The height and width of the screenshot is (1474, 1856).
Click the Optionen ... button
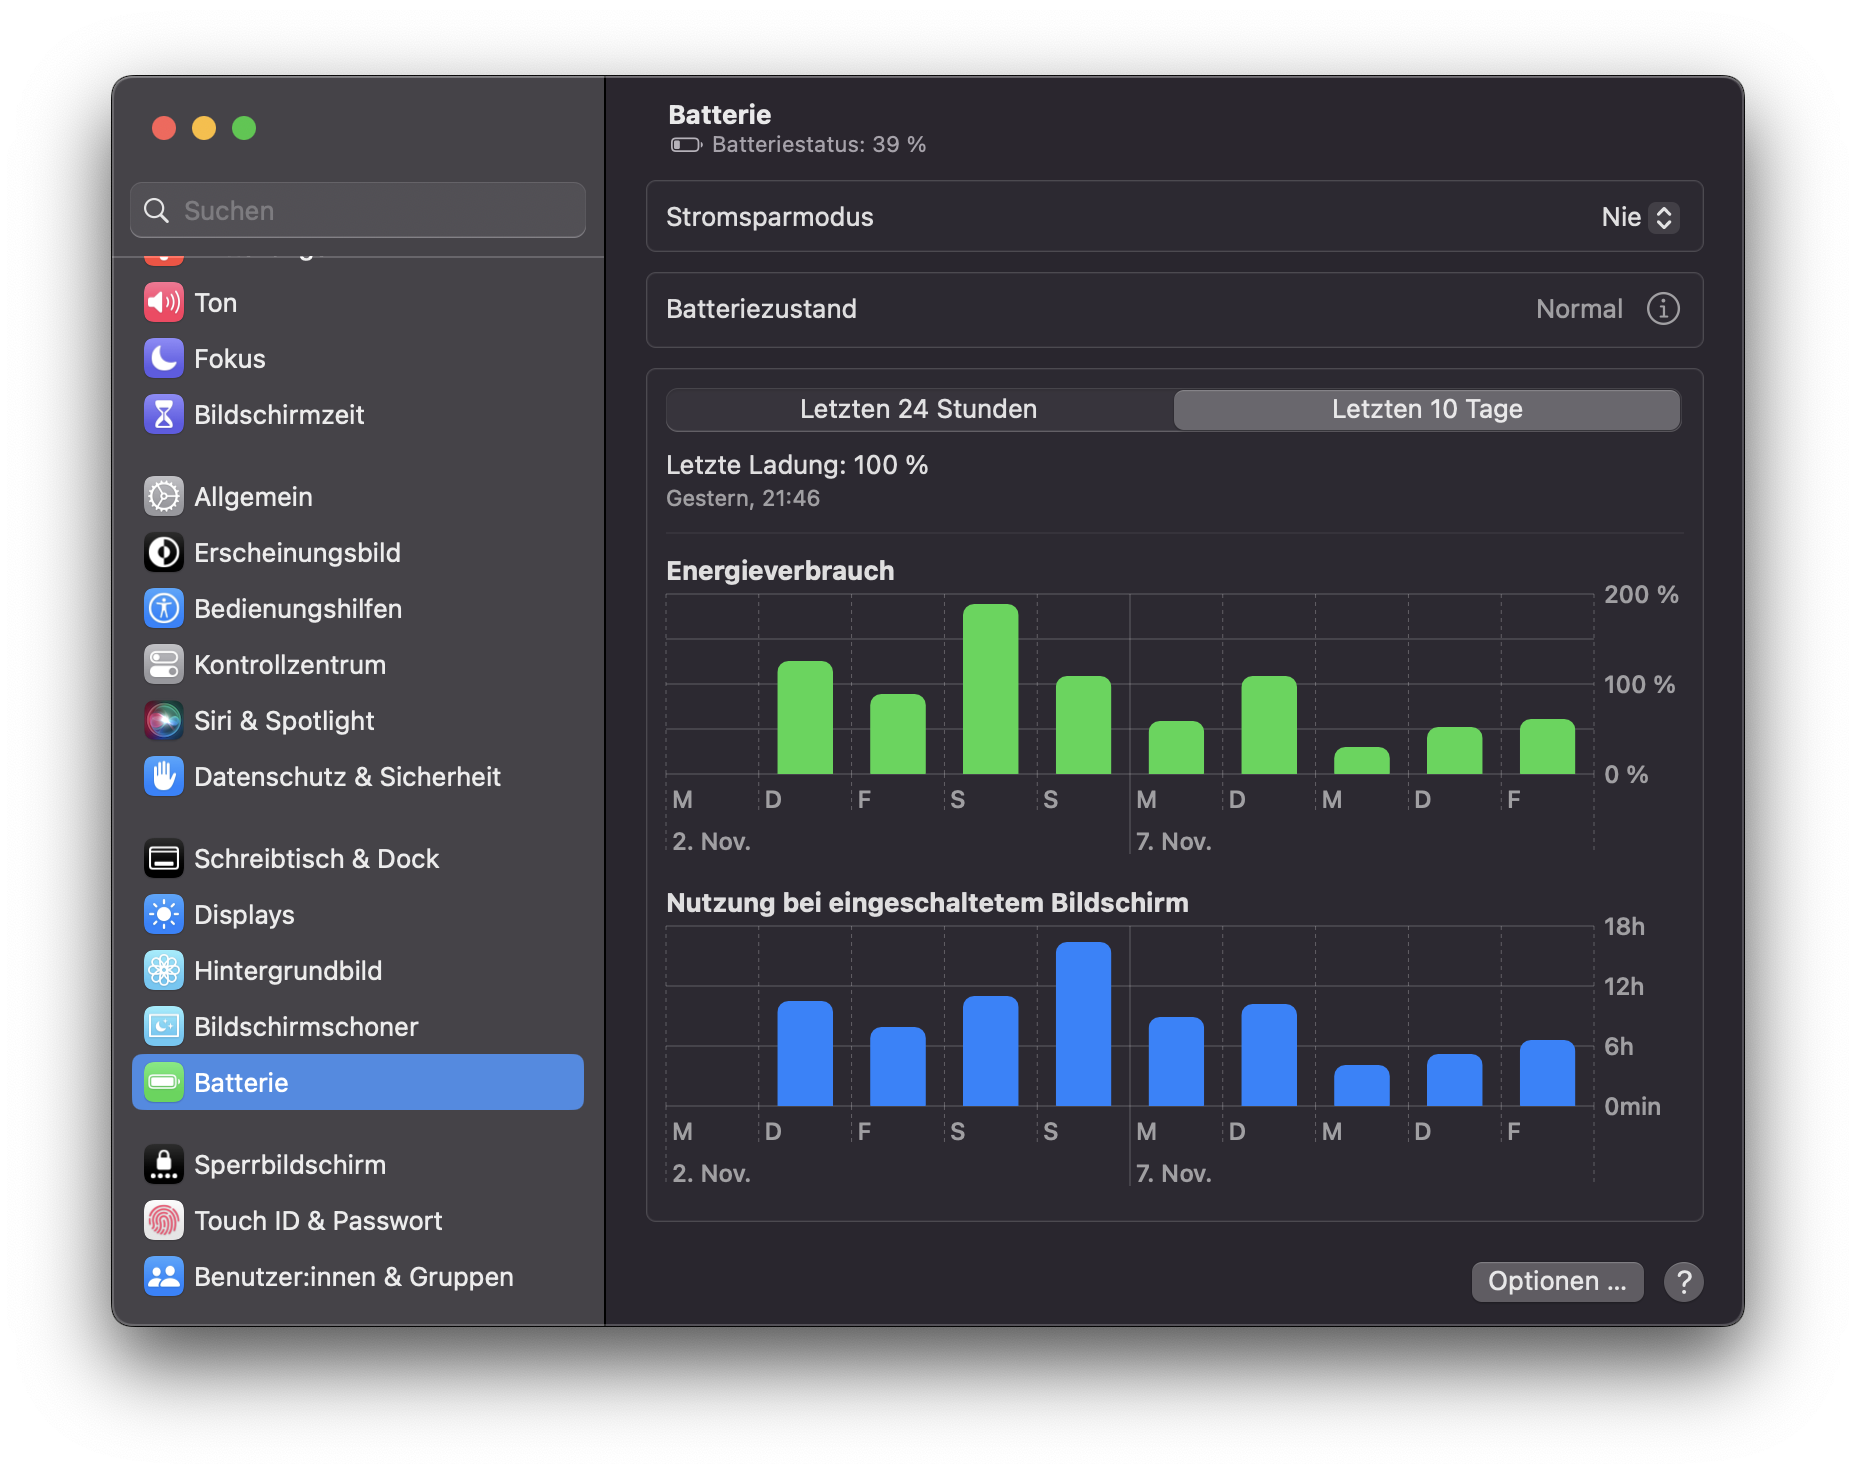[1557, 1282]
